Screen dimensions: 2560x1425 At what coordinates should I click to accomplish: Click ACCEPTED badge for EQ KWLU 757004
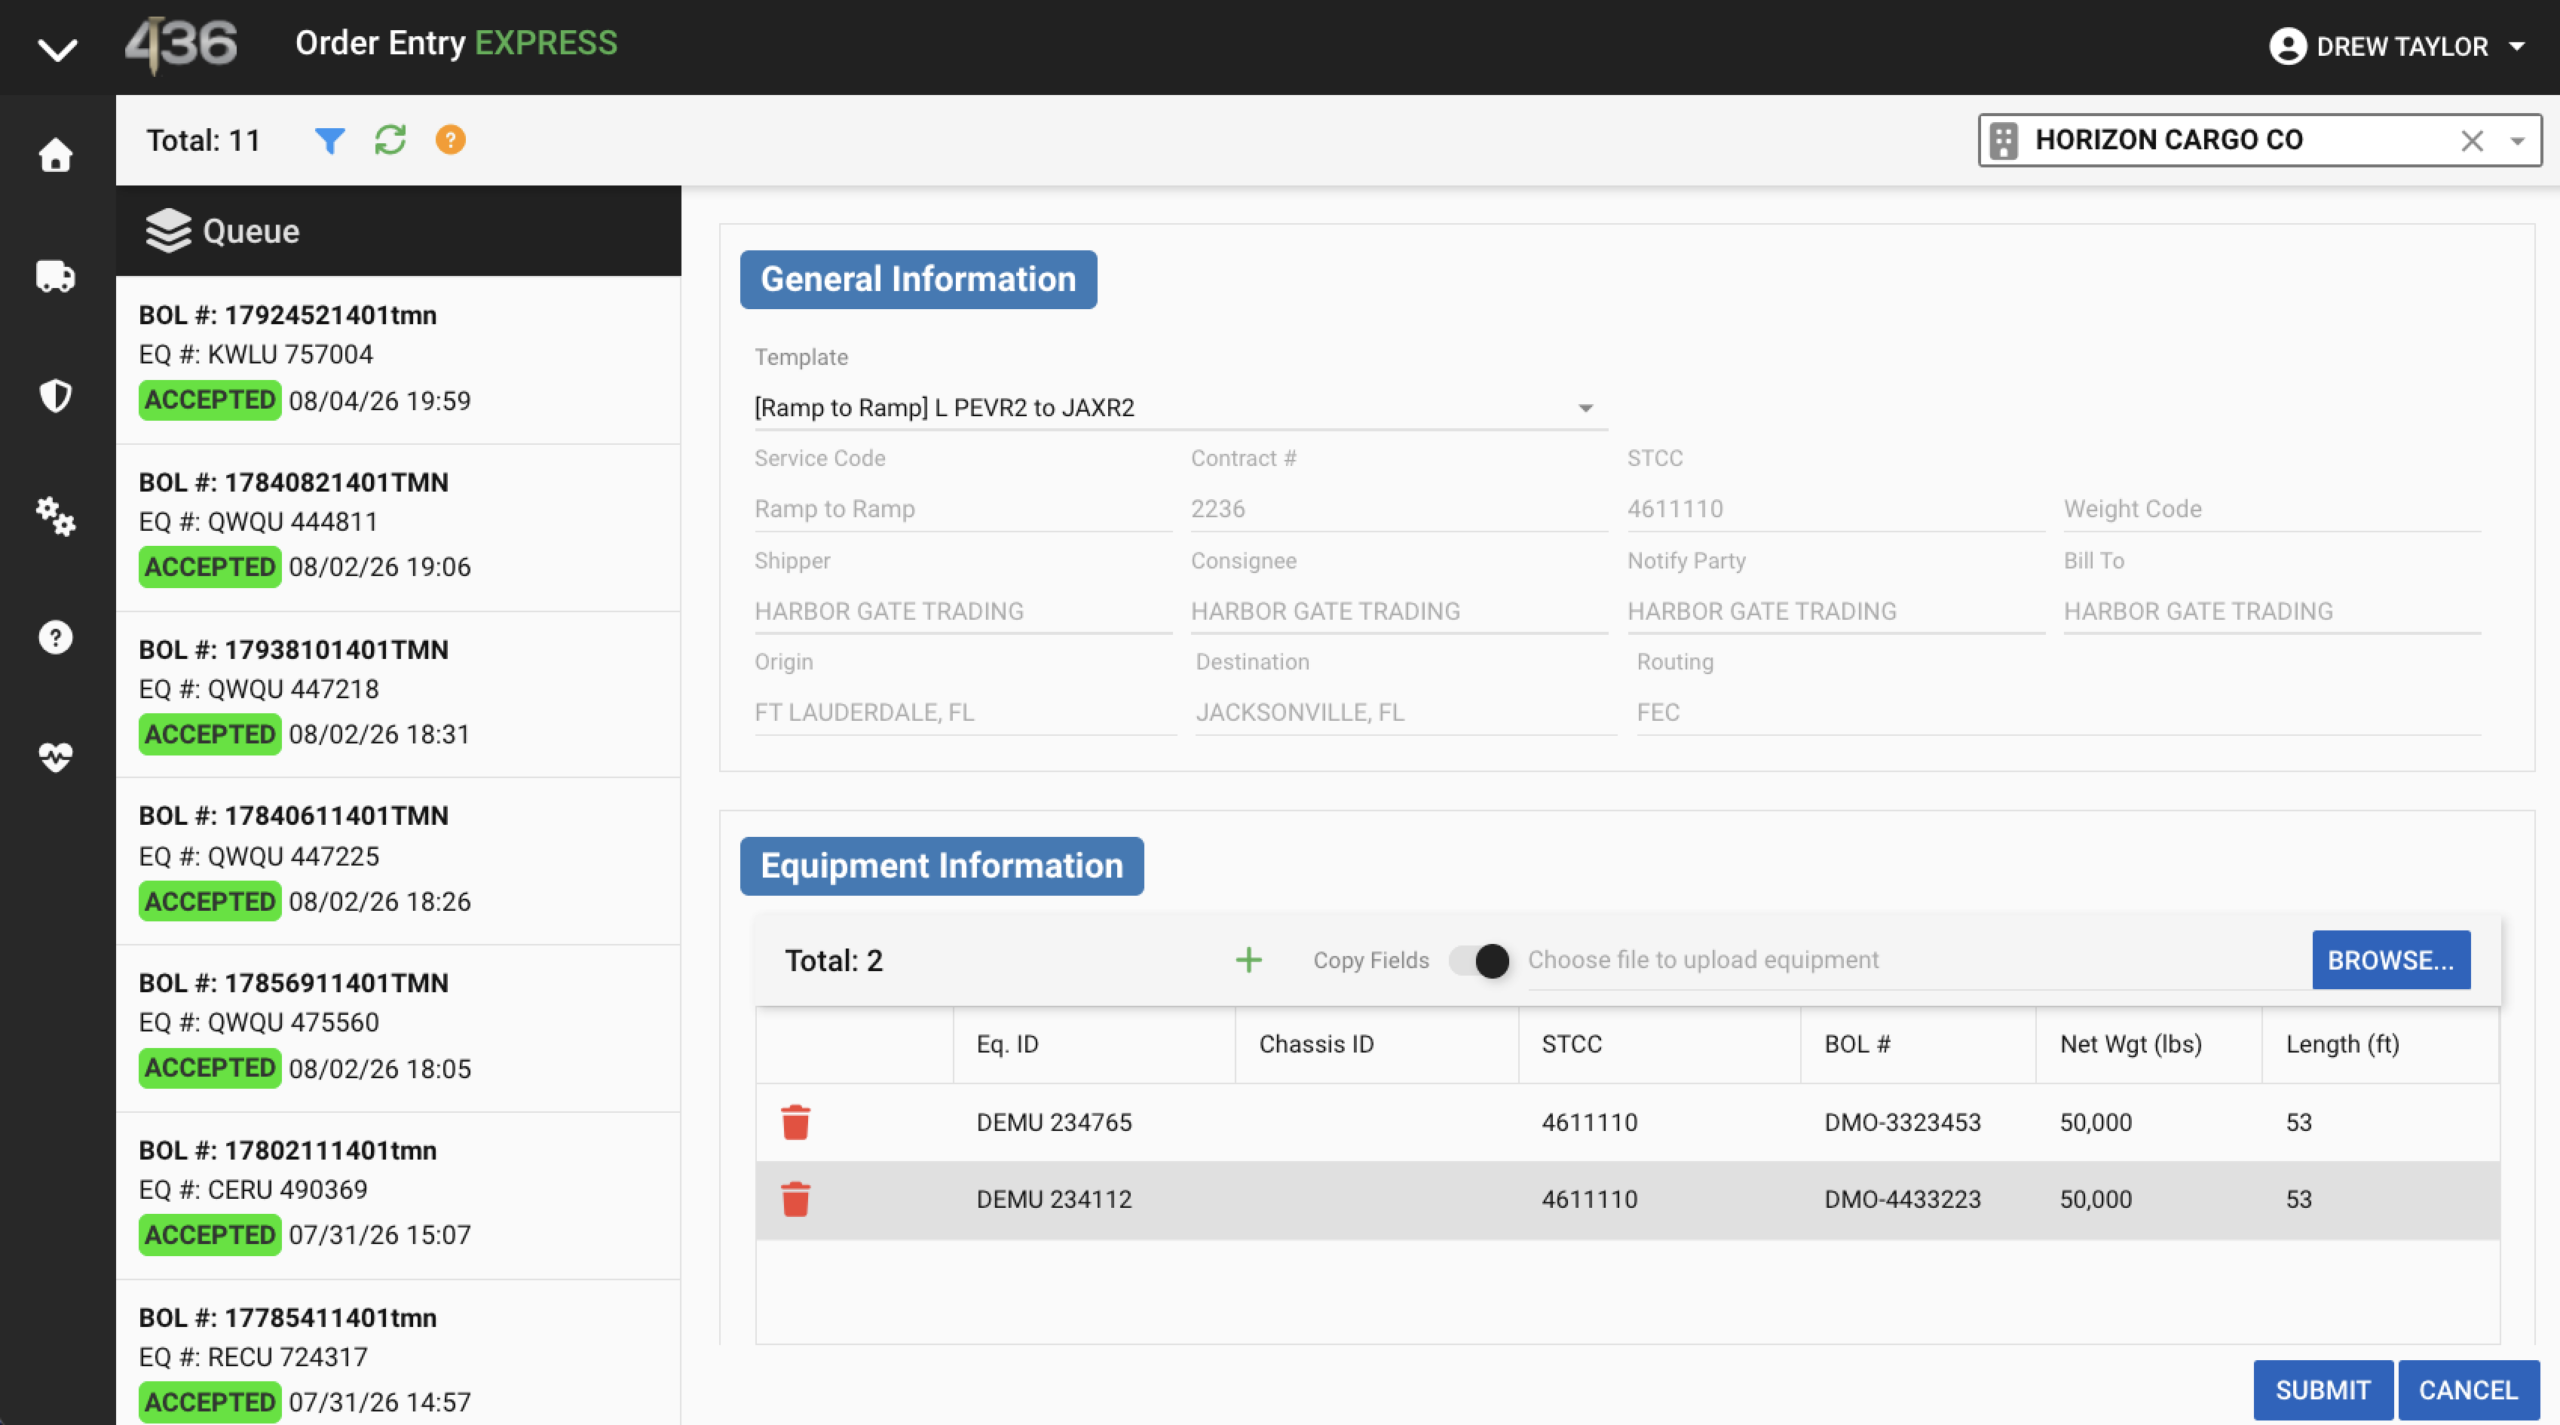coord(210,400)
